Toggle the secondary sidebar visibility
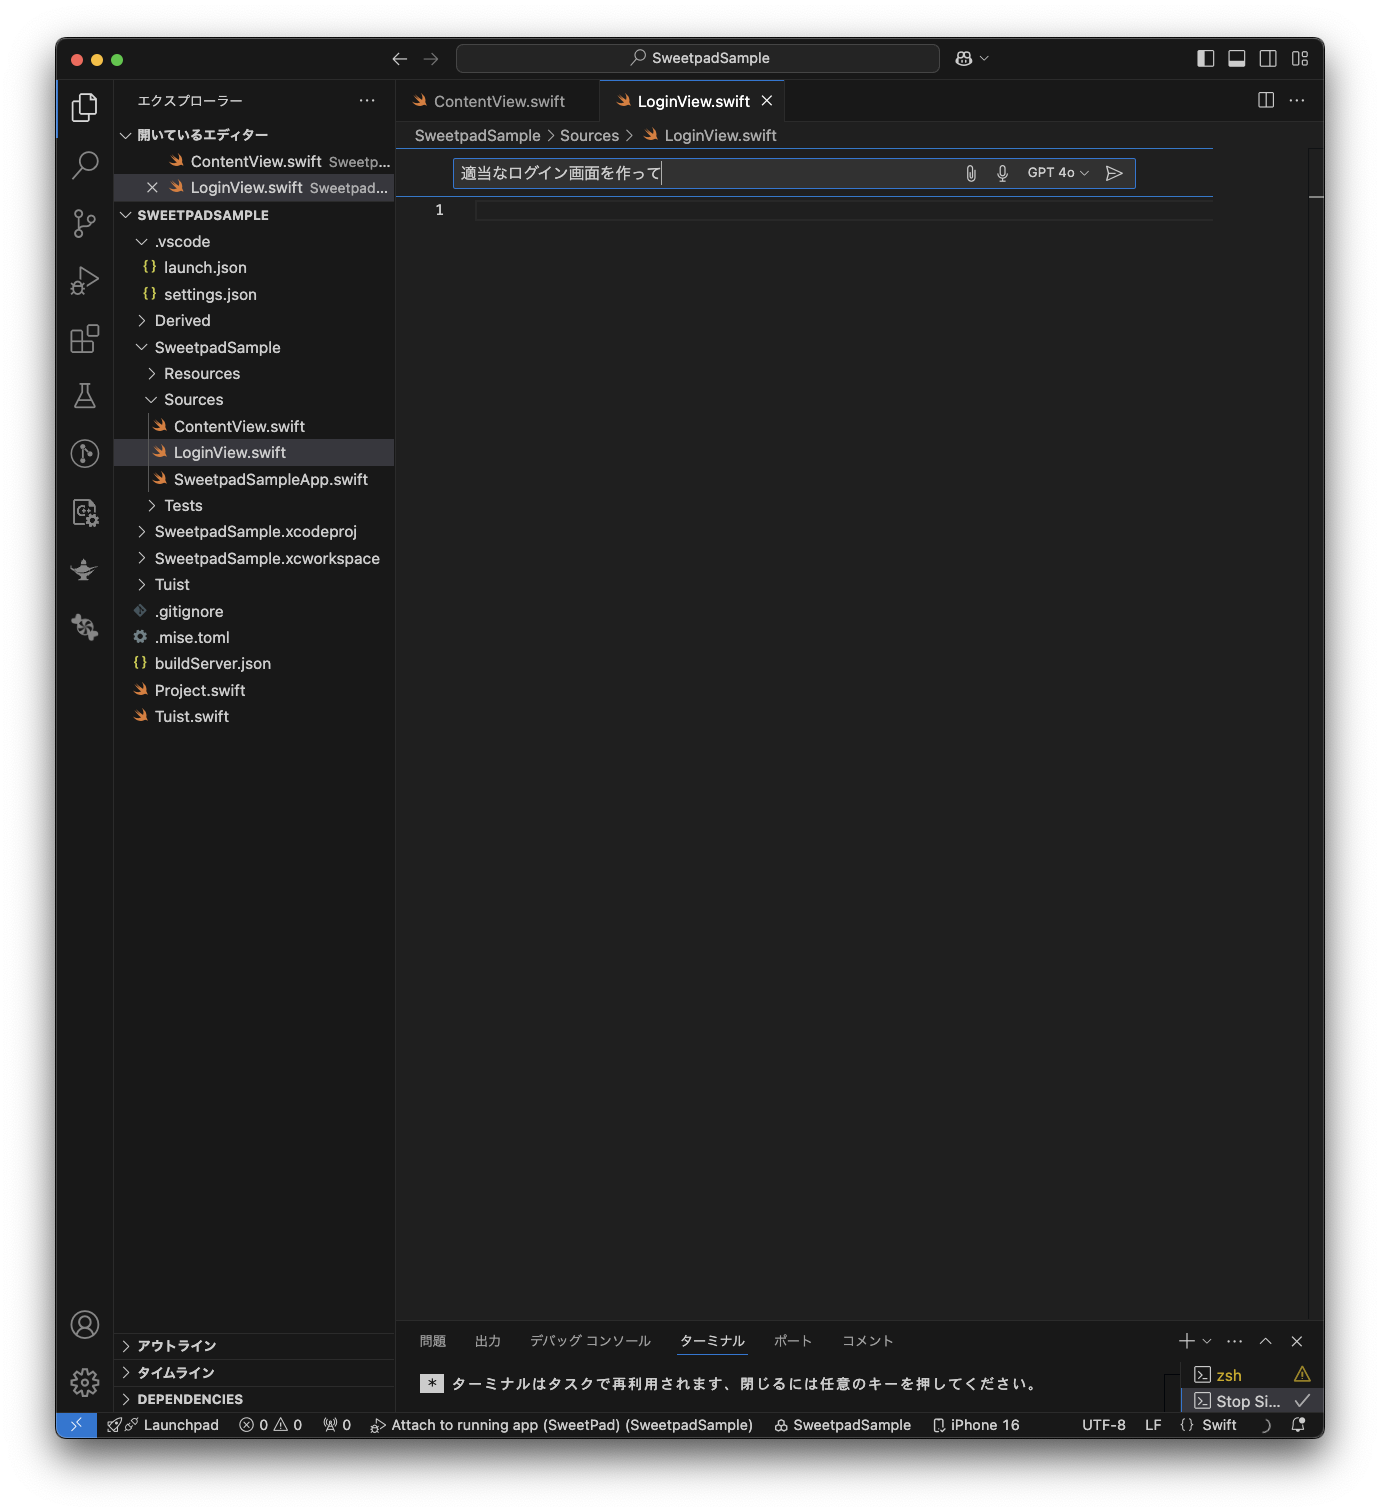This screenshot has width=1380, height=1512. pos(1268,58)
